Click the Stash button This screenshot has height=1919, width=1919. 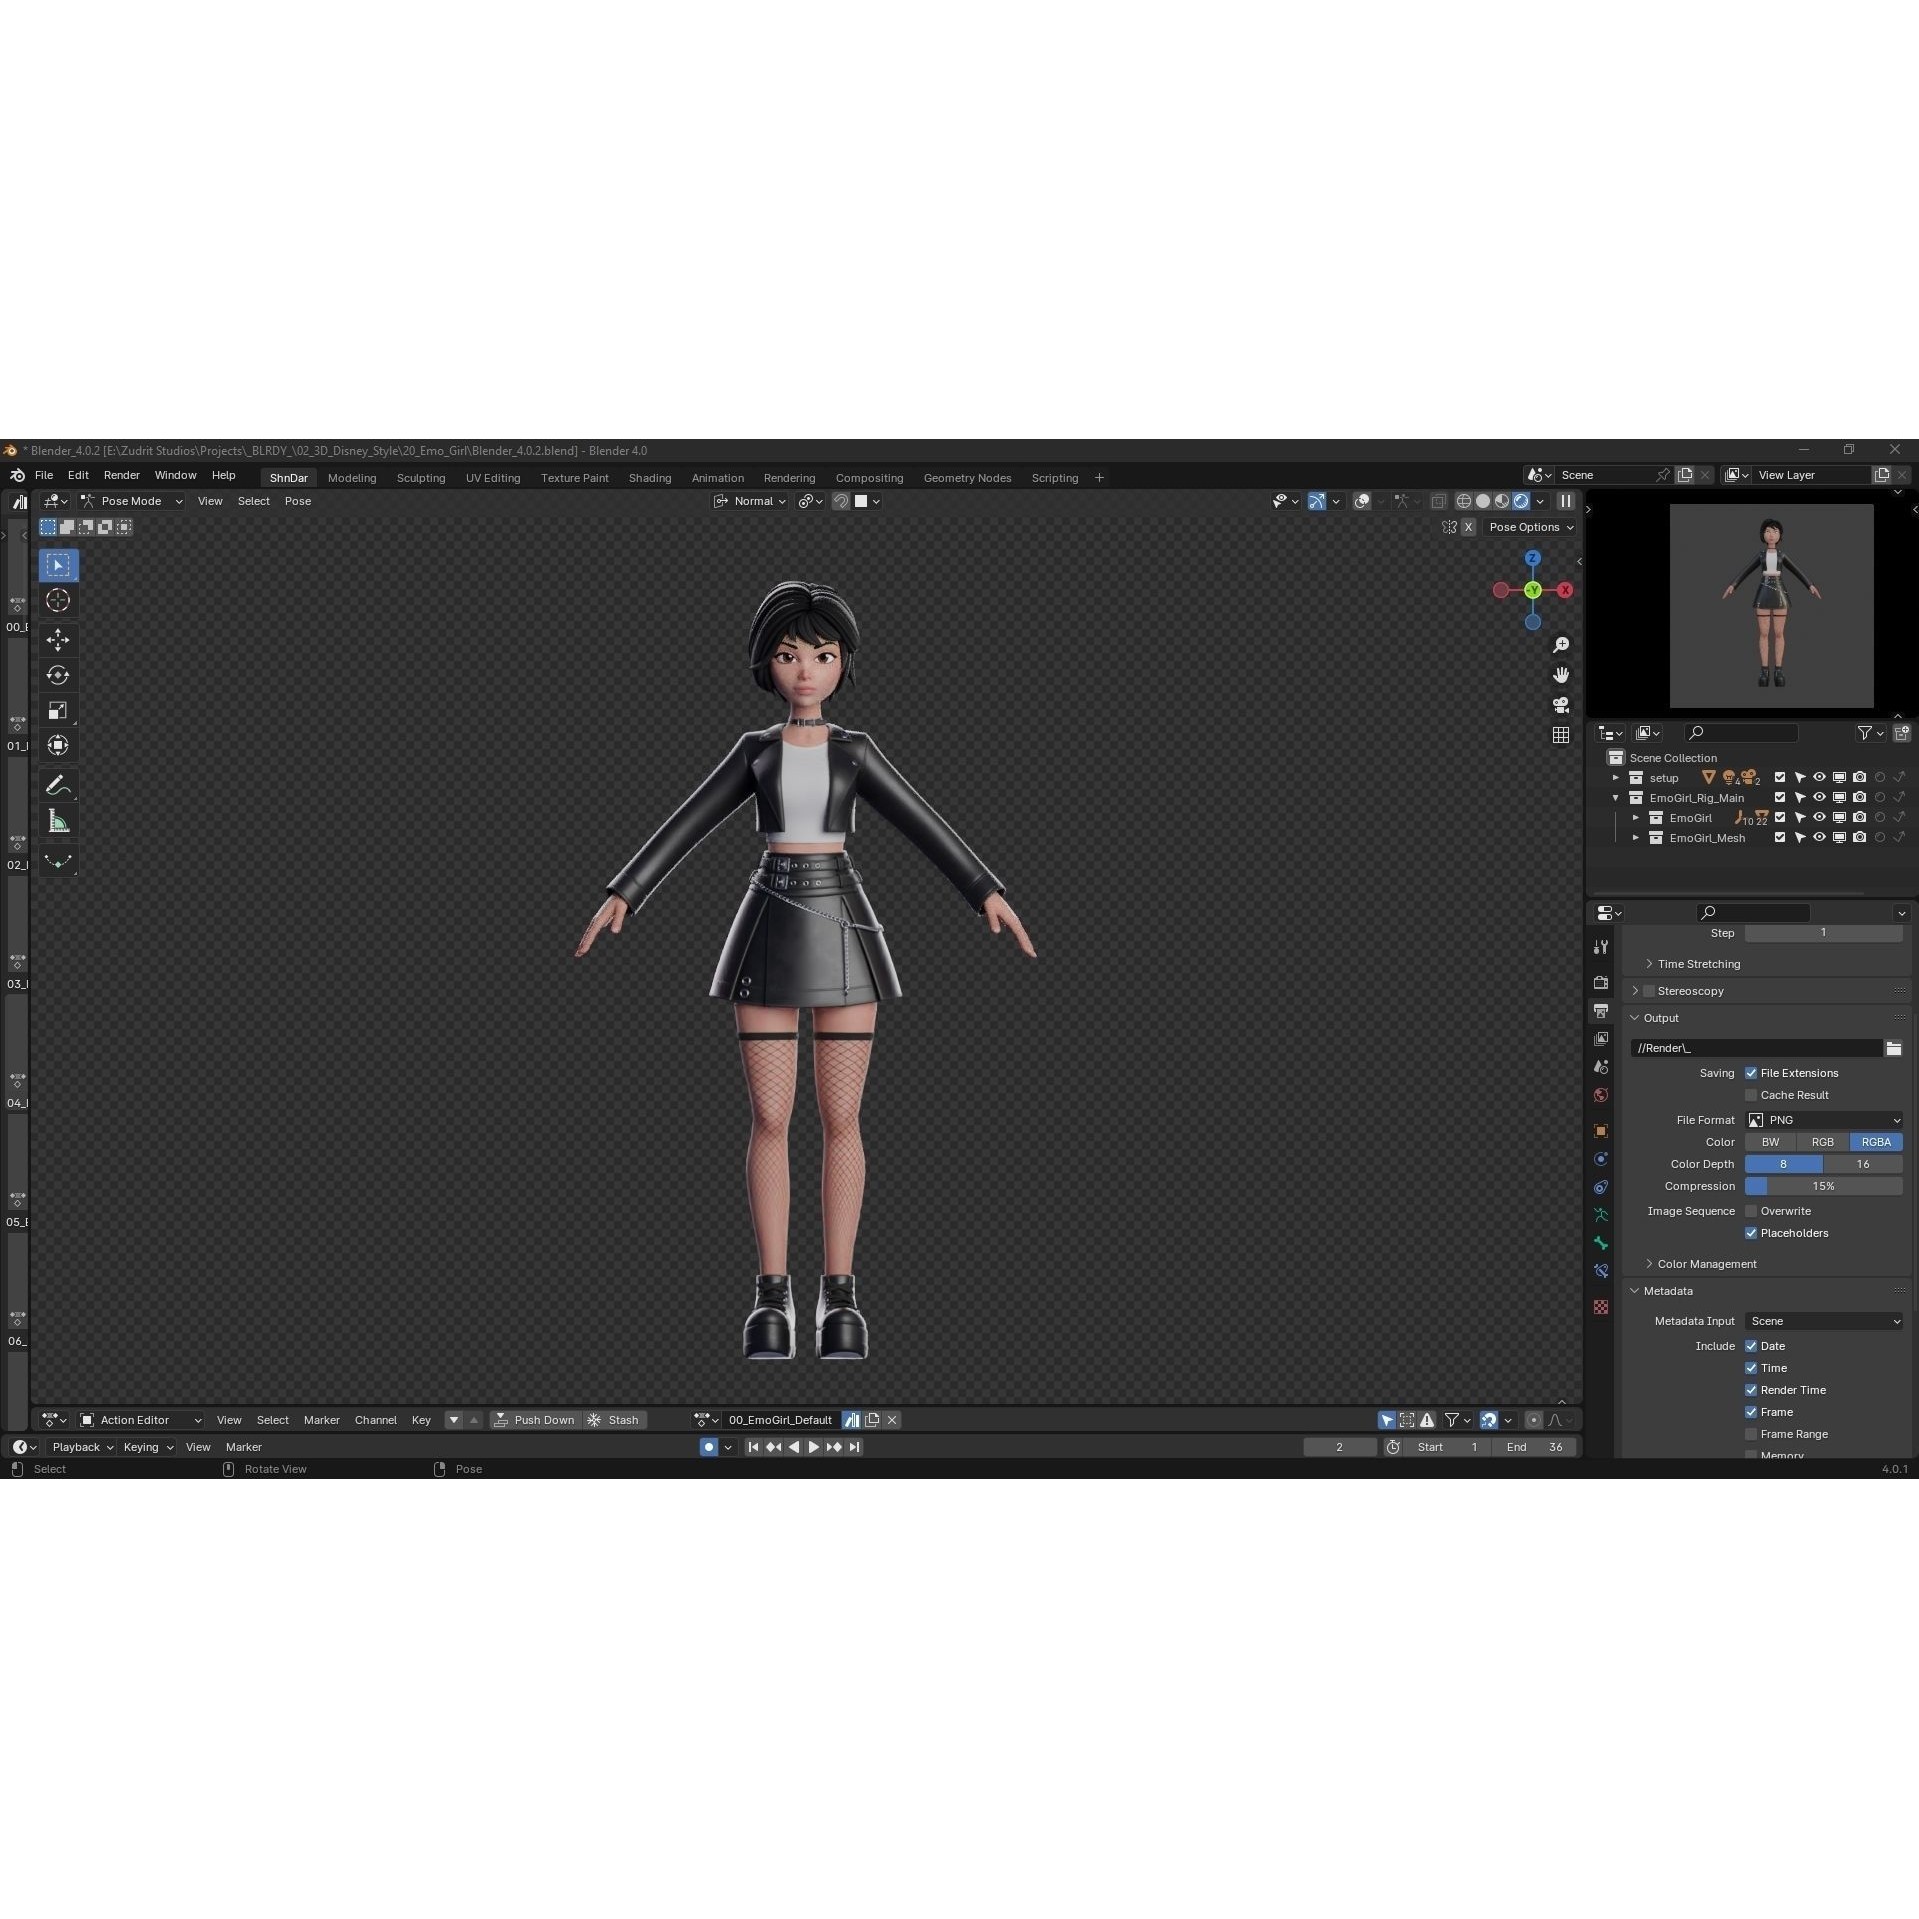622,1419
